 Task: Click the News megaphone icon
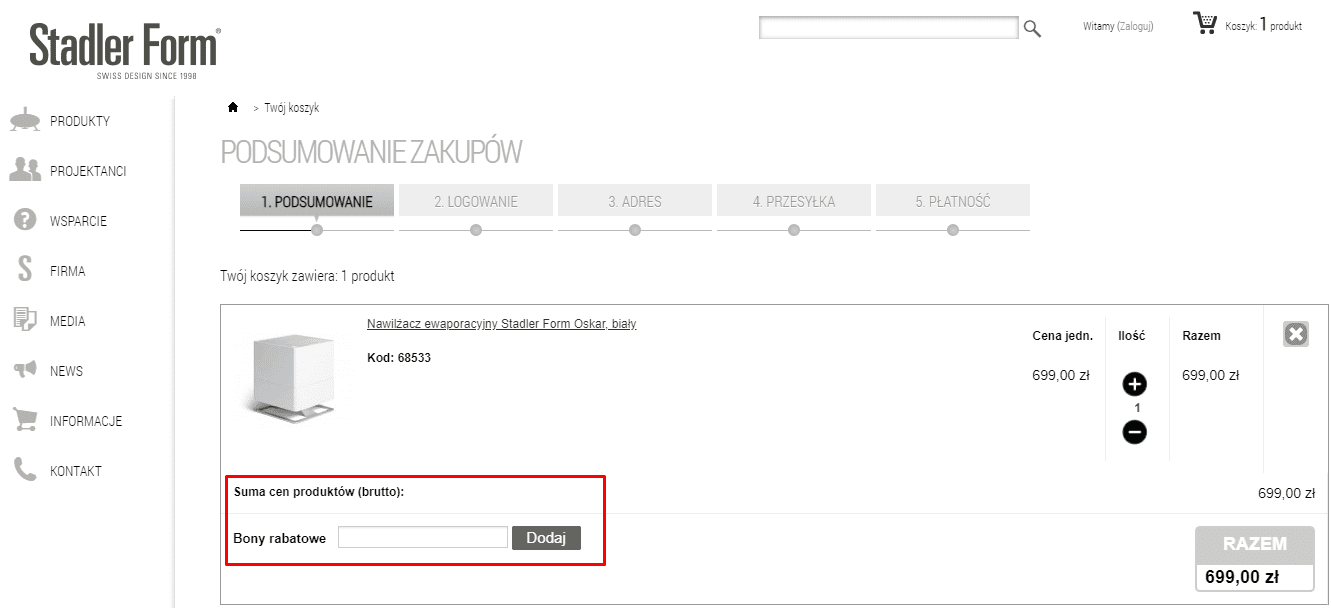(x=25, y=371)
